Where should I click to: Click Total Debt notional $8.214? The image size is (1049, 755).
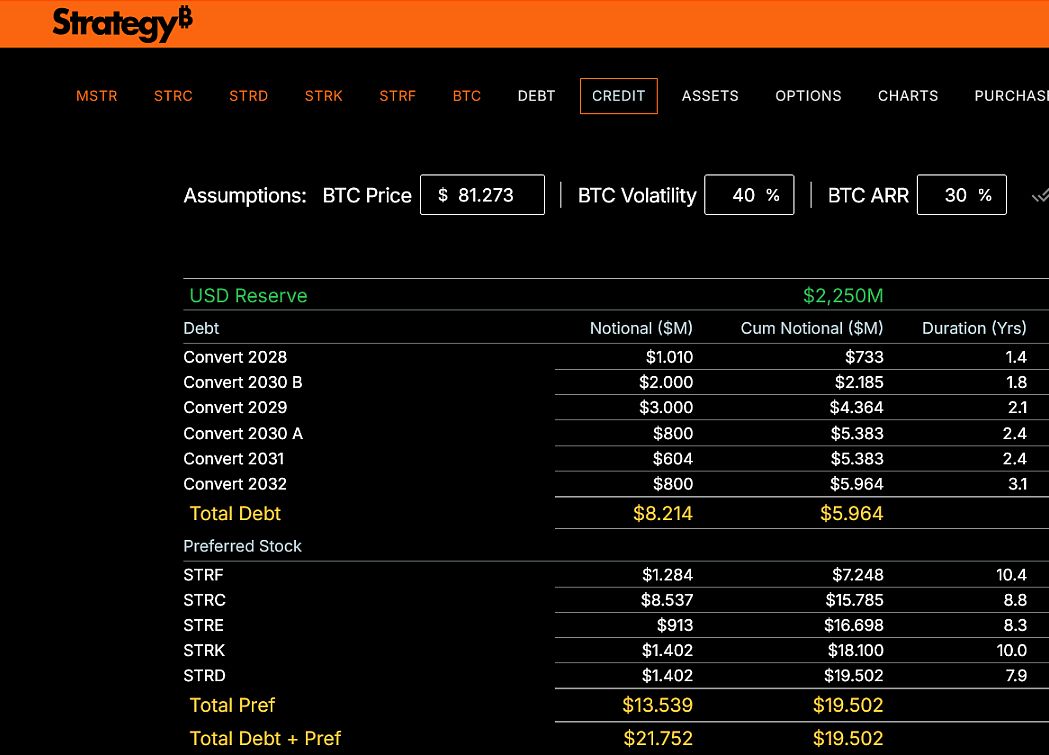point(662,514)
